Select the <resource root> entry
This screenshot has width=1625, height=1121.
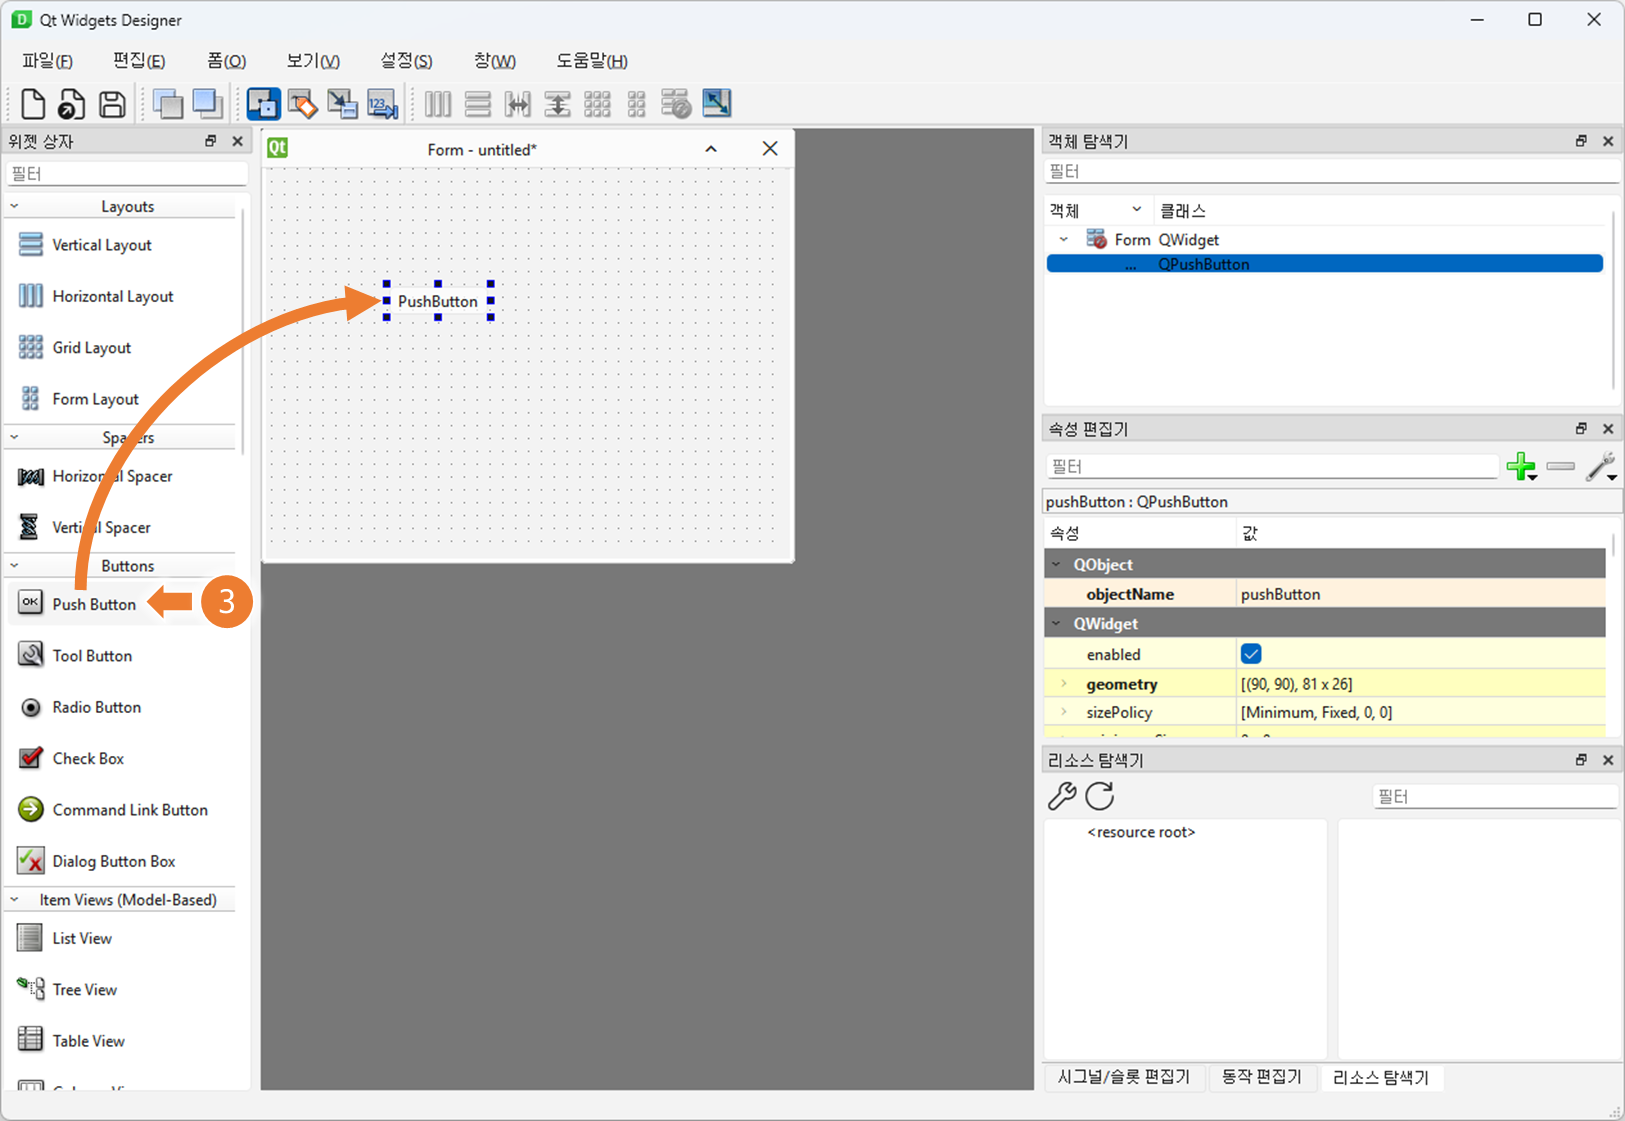click(1141, 832)
